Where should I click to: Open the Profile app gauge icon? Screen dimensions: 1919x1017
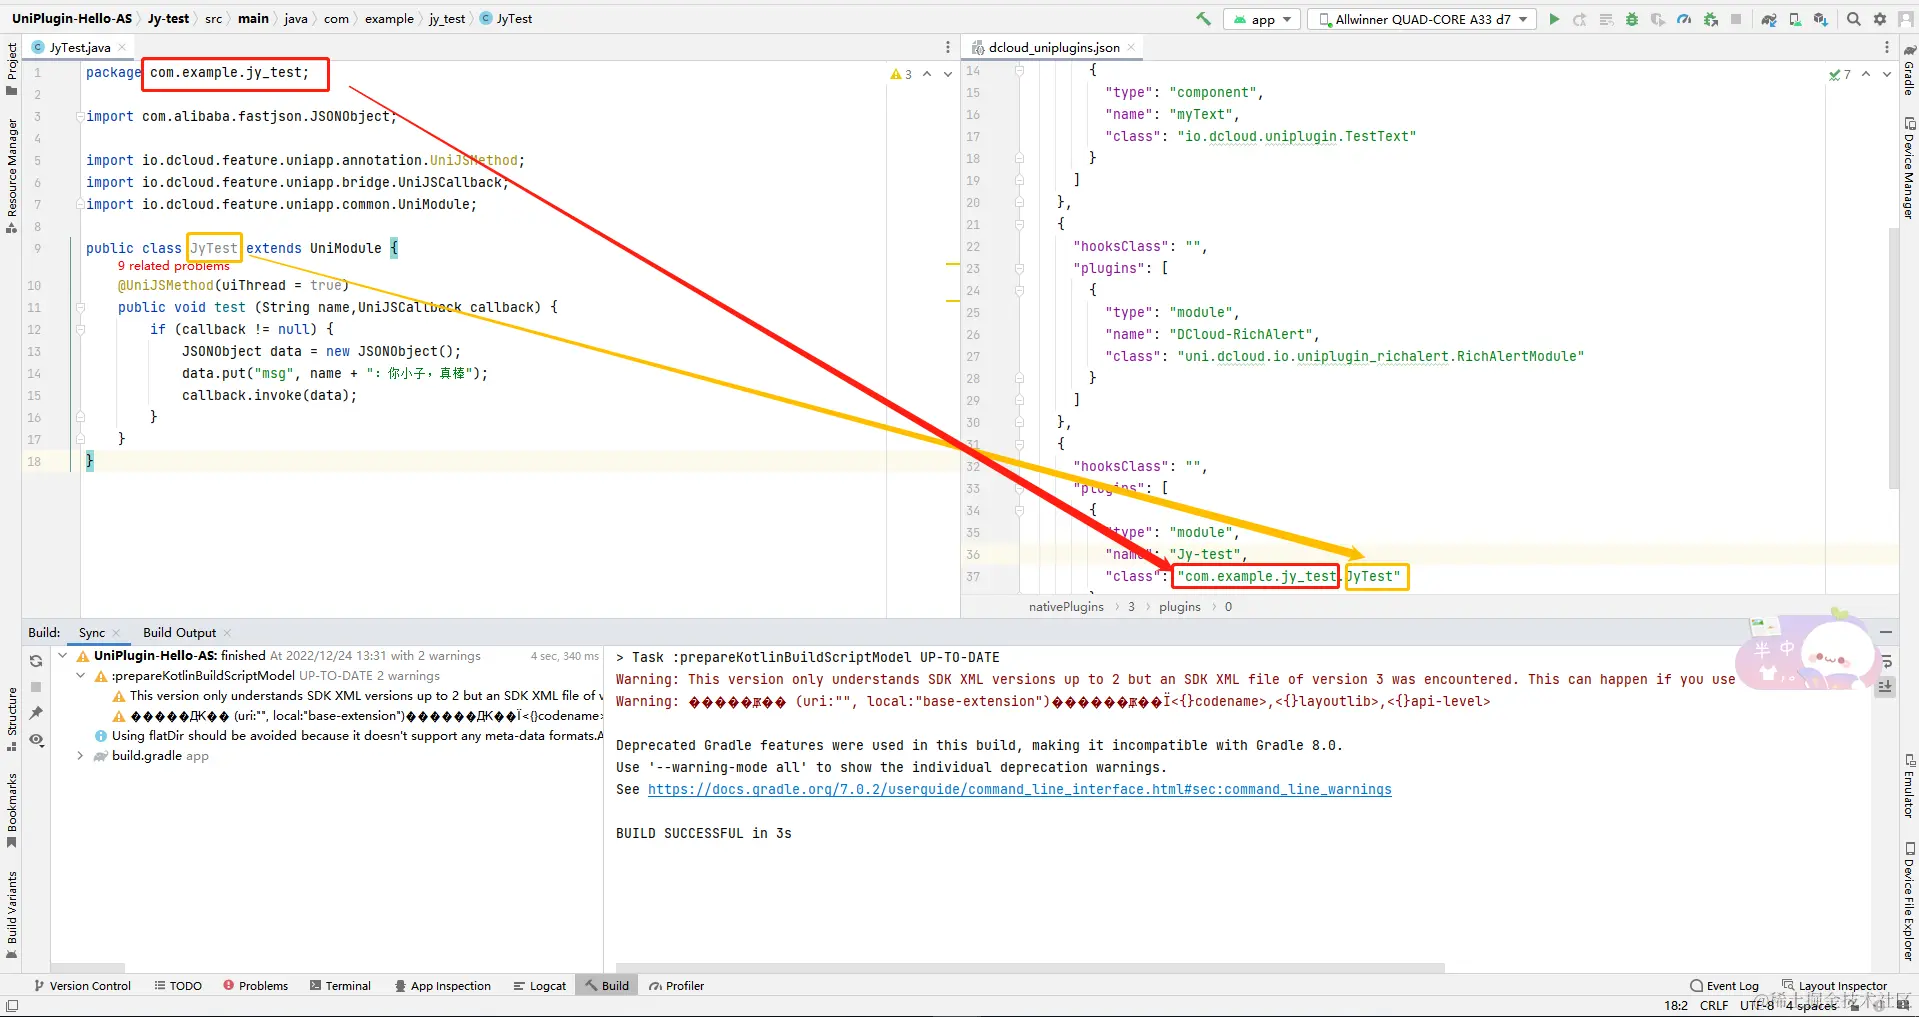click(1684, 19)
